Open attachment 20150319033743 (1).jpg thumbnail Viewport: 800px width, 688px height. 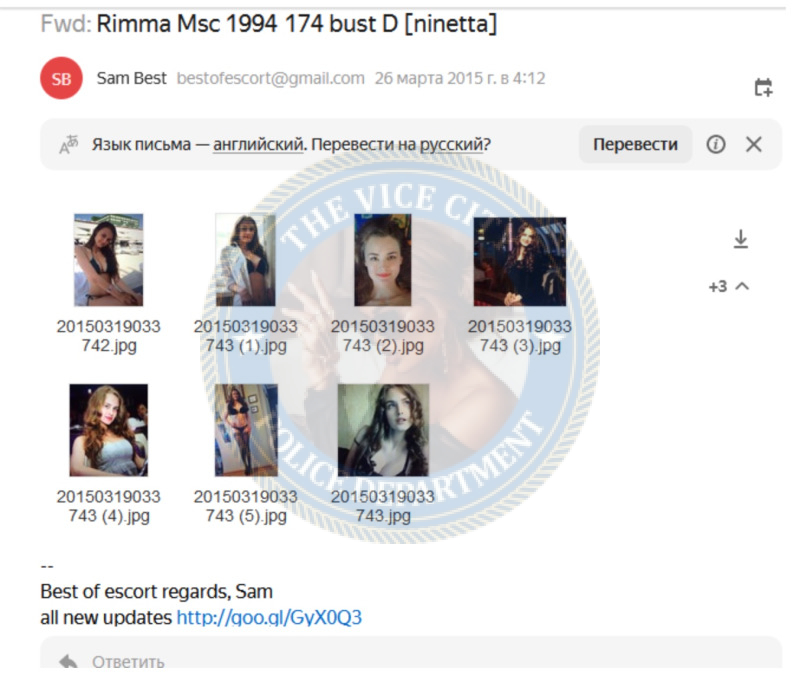pos(245,260)
